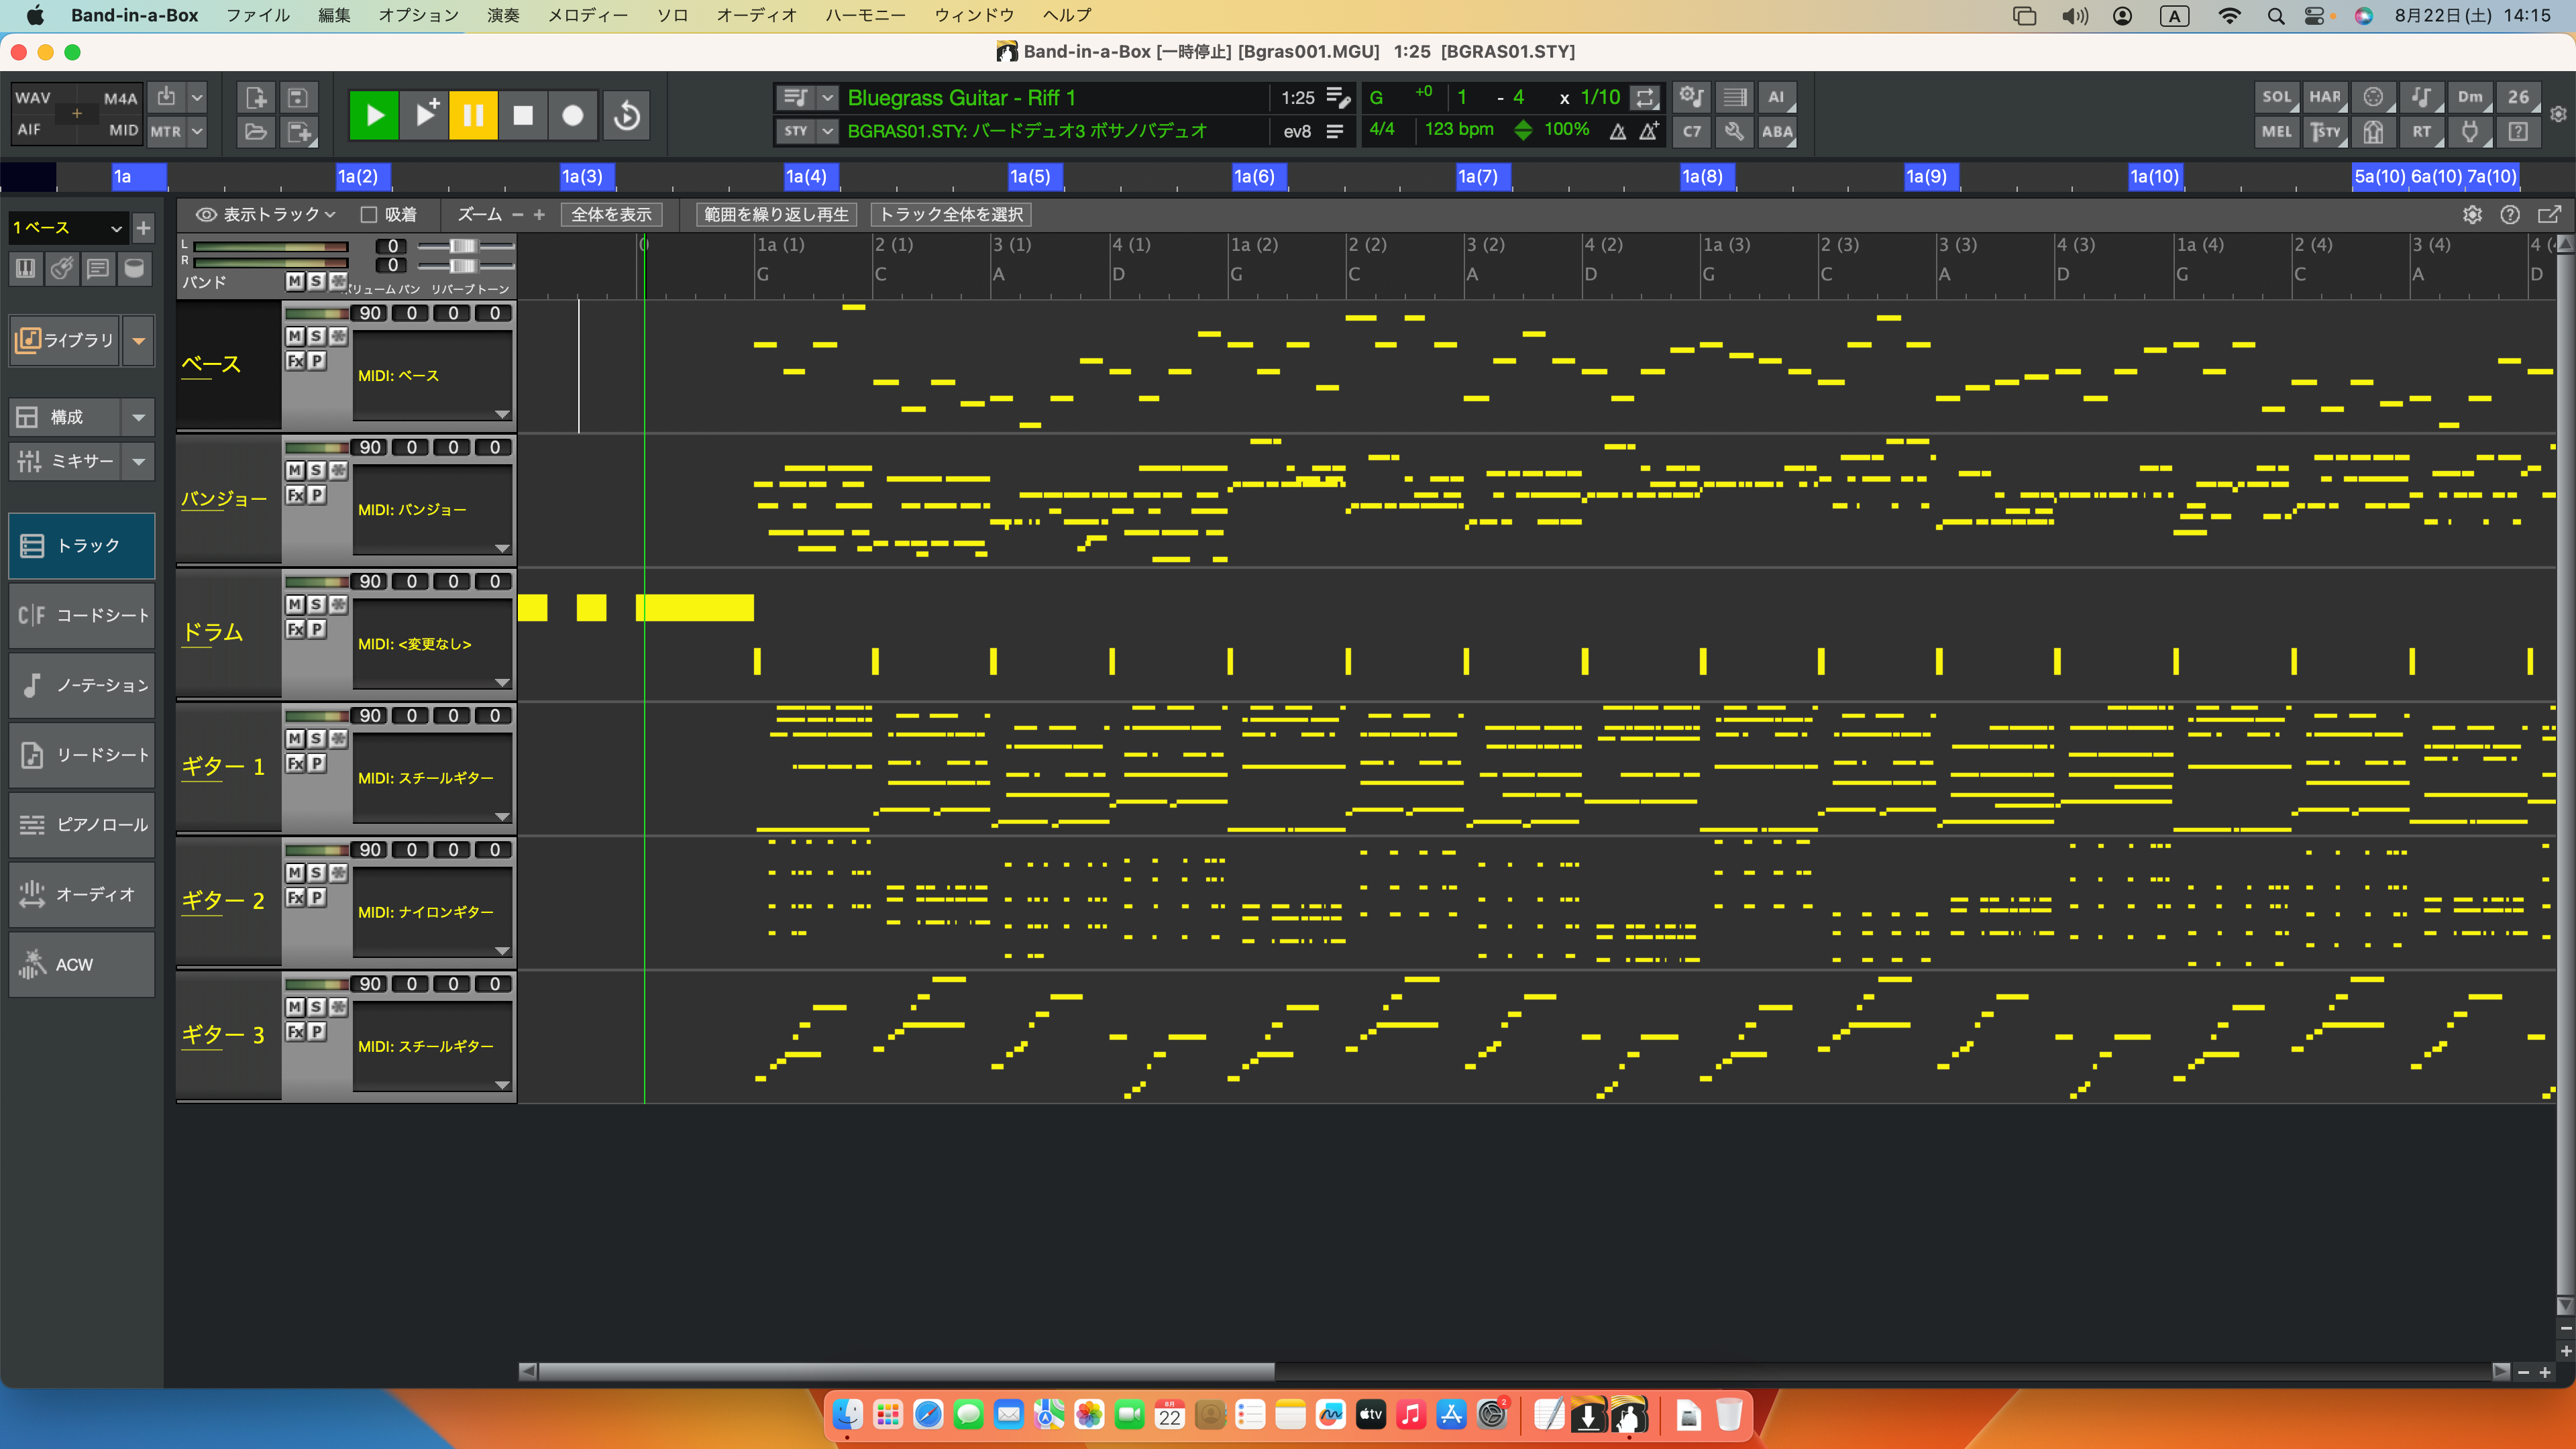Mute the master バンド track

295,282
